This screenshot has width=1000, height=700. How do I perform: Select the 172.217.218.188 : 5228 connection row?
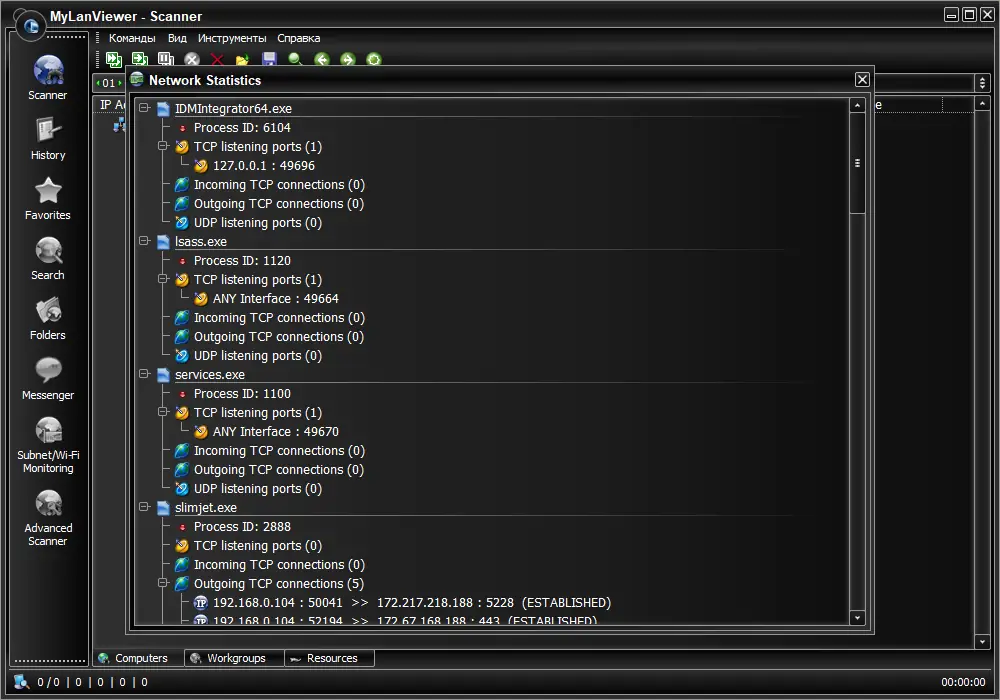coord(412,602)
